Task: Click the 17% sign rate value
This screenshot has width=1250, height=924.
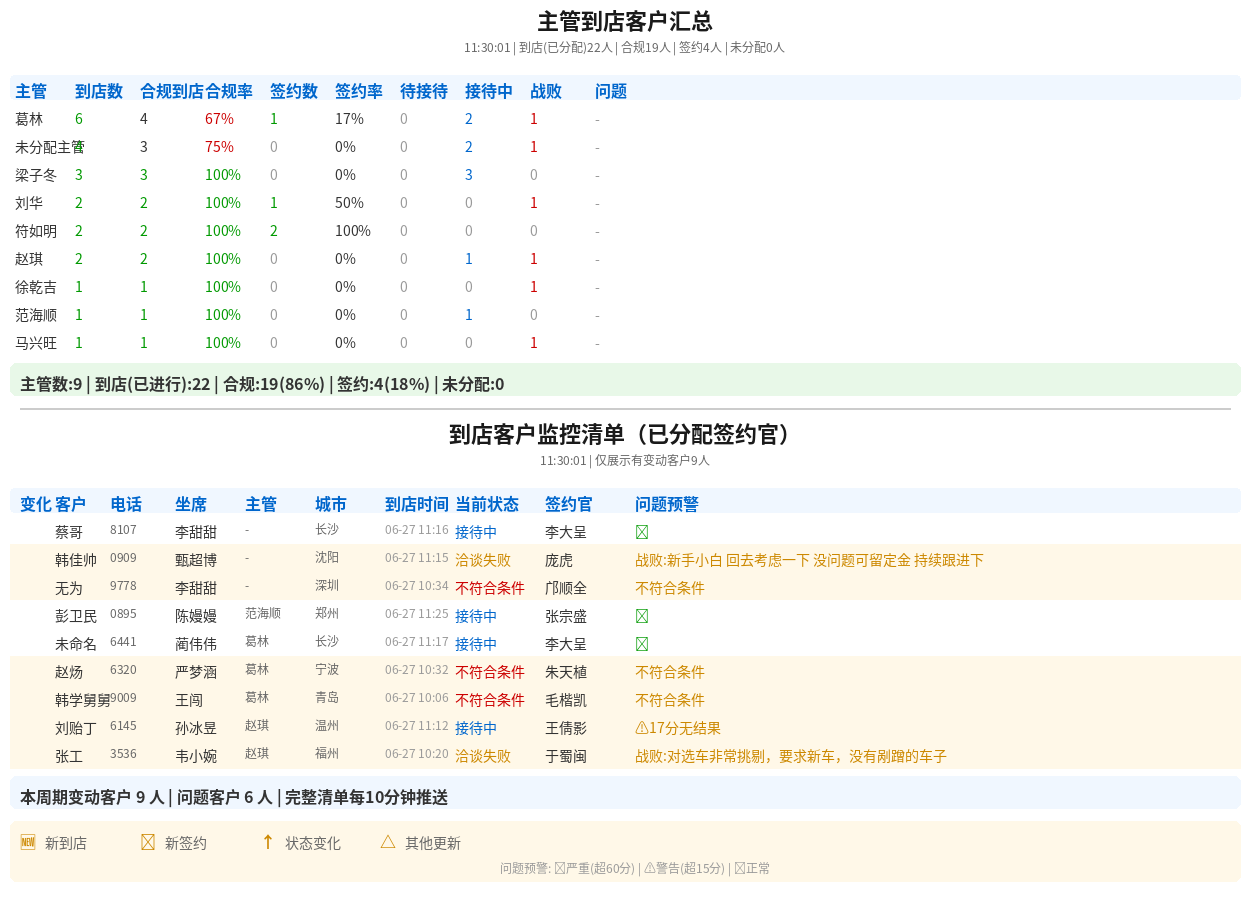Action: (349, 119)
